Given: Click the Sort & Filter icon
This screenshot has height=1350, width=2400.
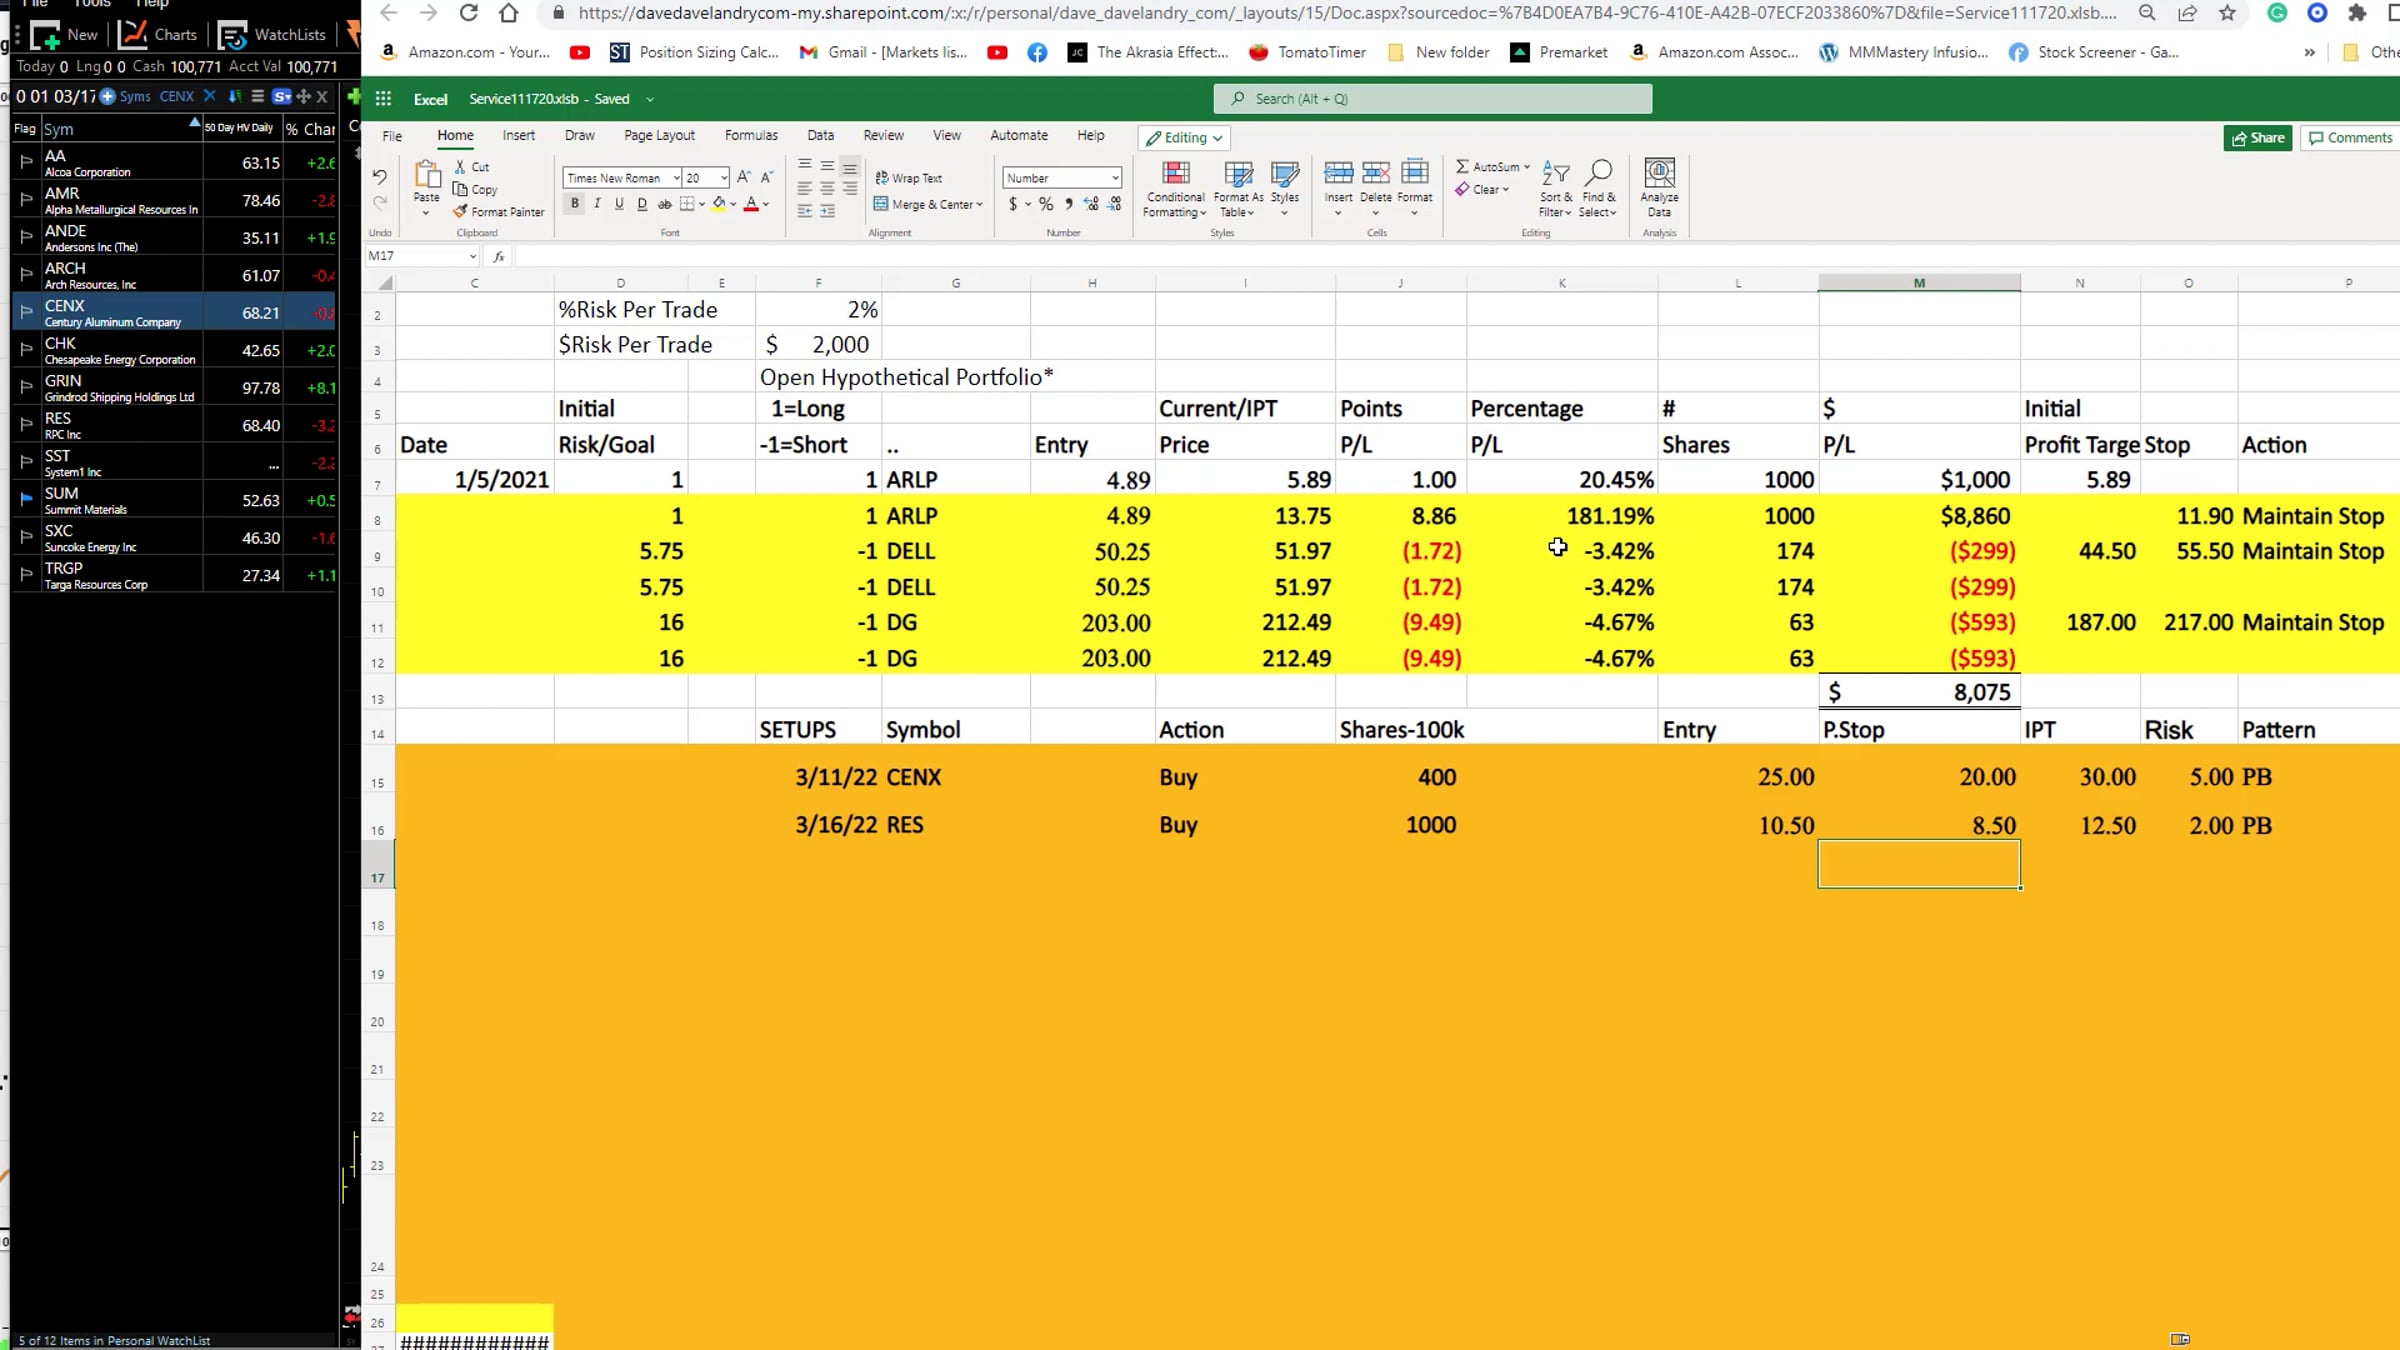Looking at the screenshot, I should [x=1555, y=175].
